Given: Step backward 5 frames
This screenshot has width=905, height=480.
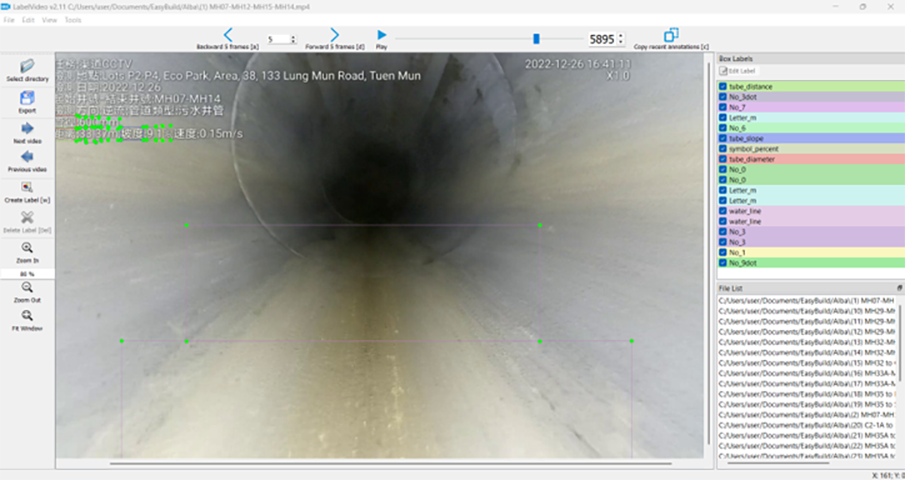Looking at the screenshot, I should pyautogui.click(x=228, y=35).
